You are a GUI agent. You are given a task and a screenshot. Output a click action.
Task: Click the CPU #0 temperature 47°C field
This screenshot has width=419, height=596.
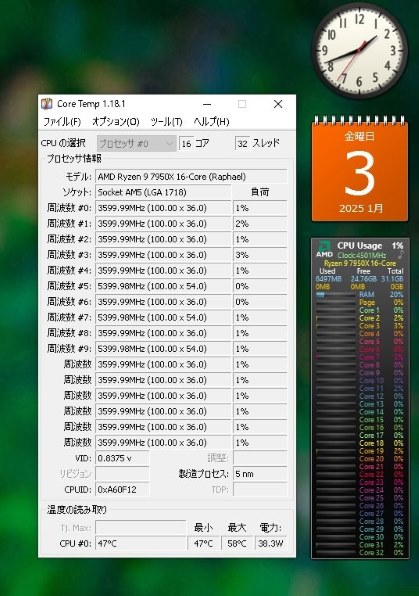[140, 544]
